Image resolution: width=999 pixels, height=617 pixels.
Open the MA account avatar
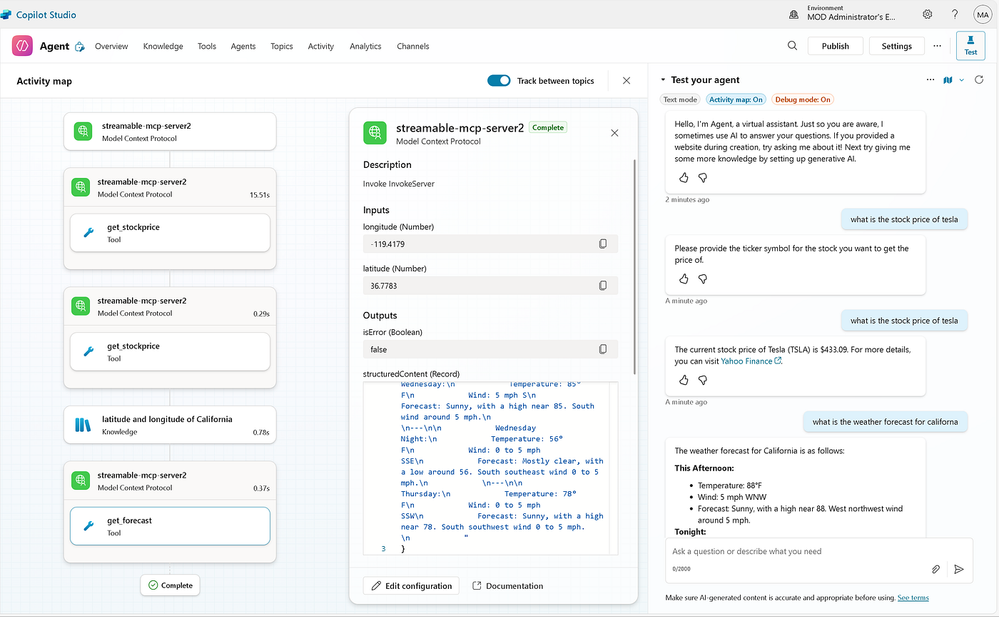[x=982, y=14]
